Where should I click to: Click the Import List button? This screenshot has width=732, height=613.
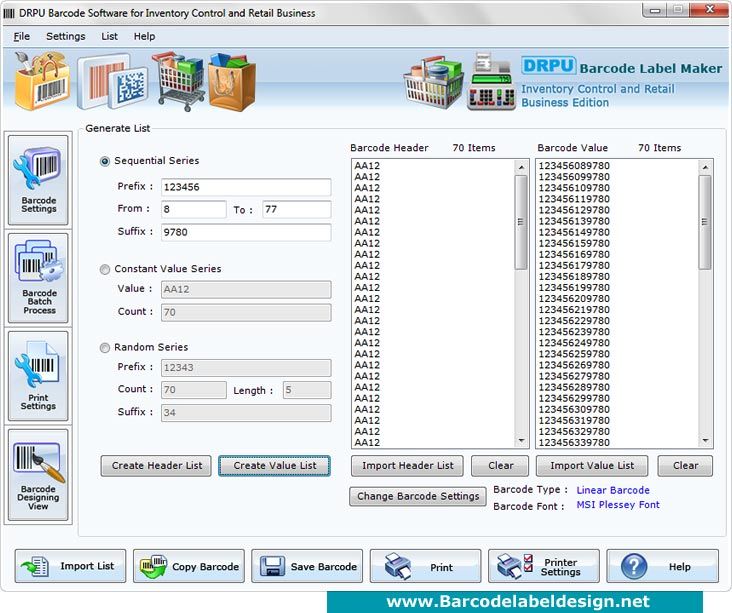70,566
